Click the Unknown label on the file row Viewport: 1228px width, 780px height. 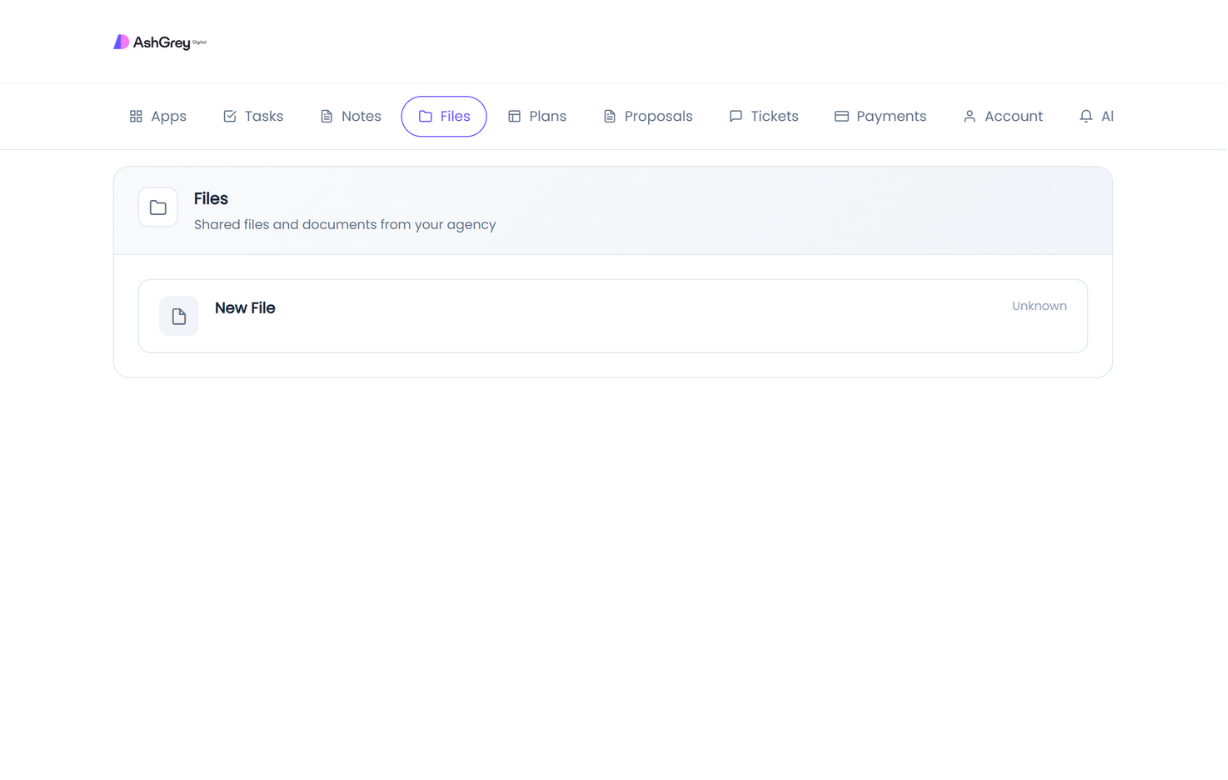tap(1039, 306)
